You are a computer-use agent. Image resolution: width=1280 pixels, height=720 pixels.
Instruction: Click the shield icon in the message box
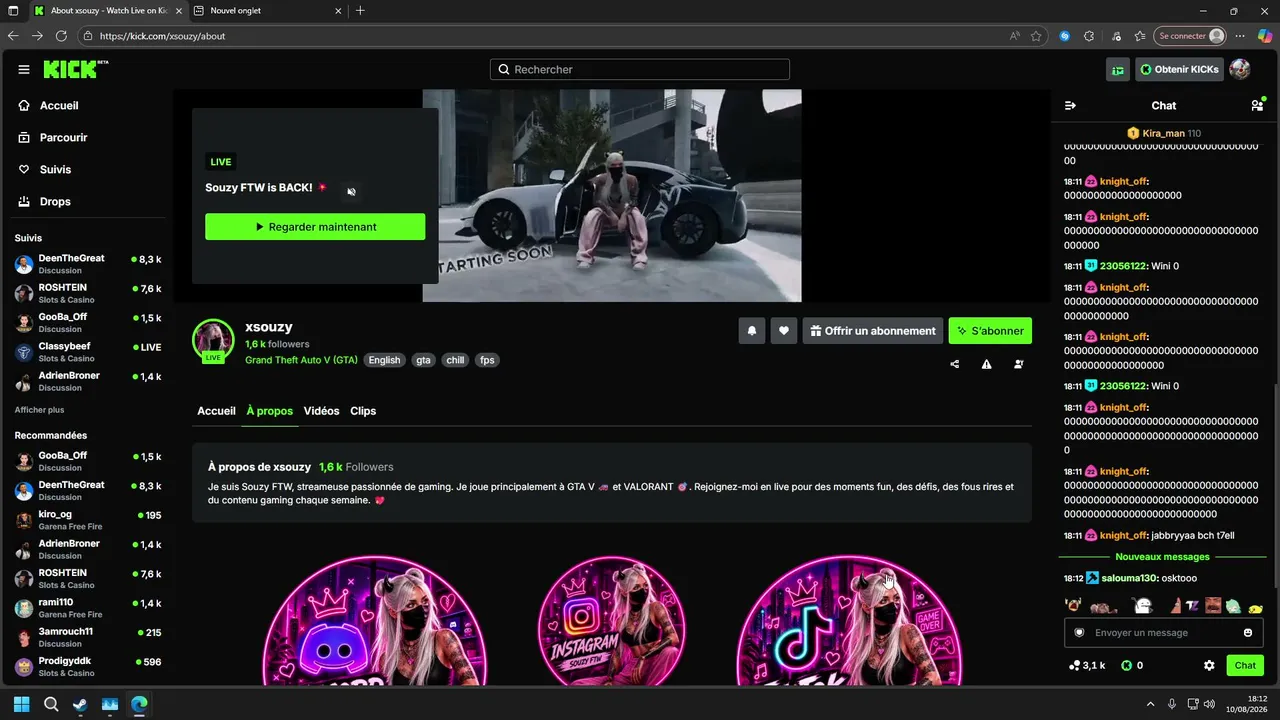pos(1079,633)
